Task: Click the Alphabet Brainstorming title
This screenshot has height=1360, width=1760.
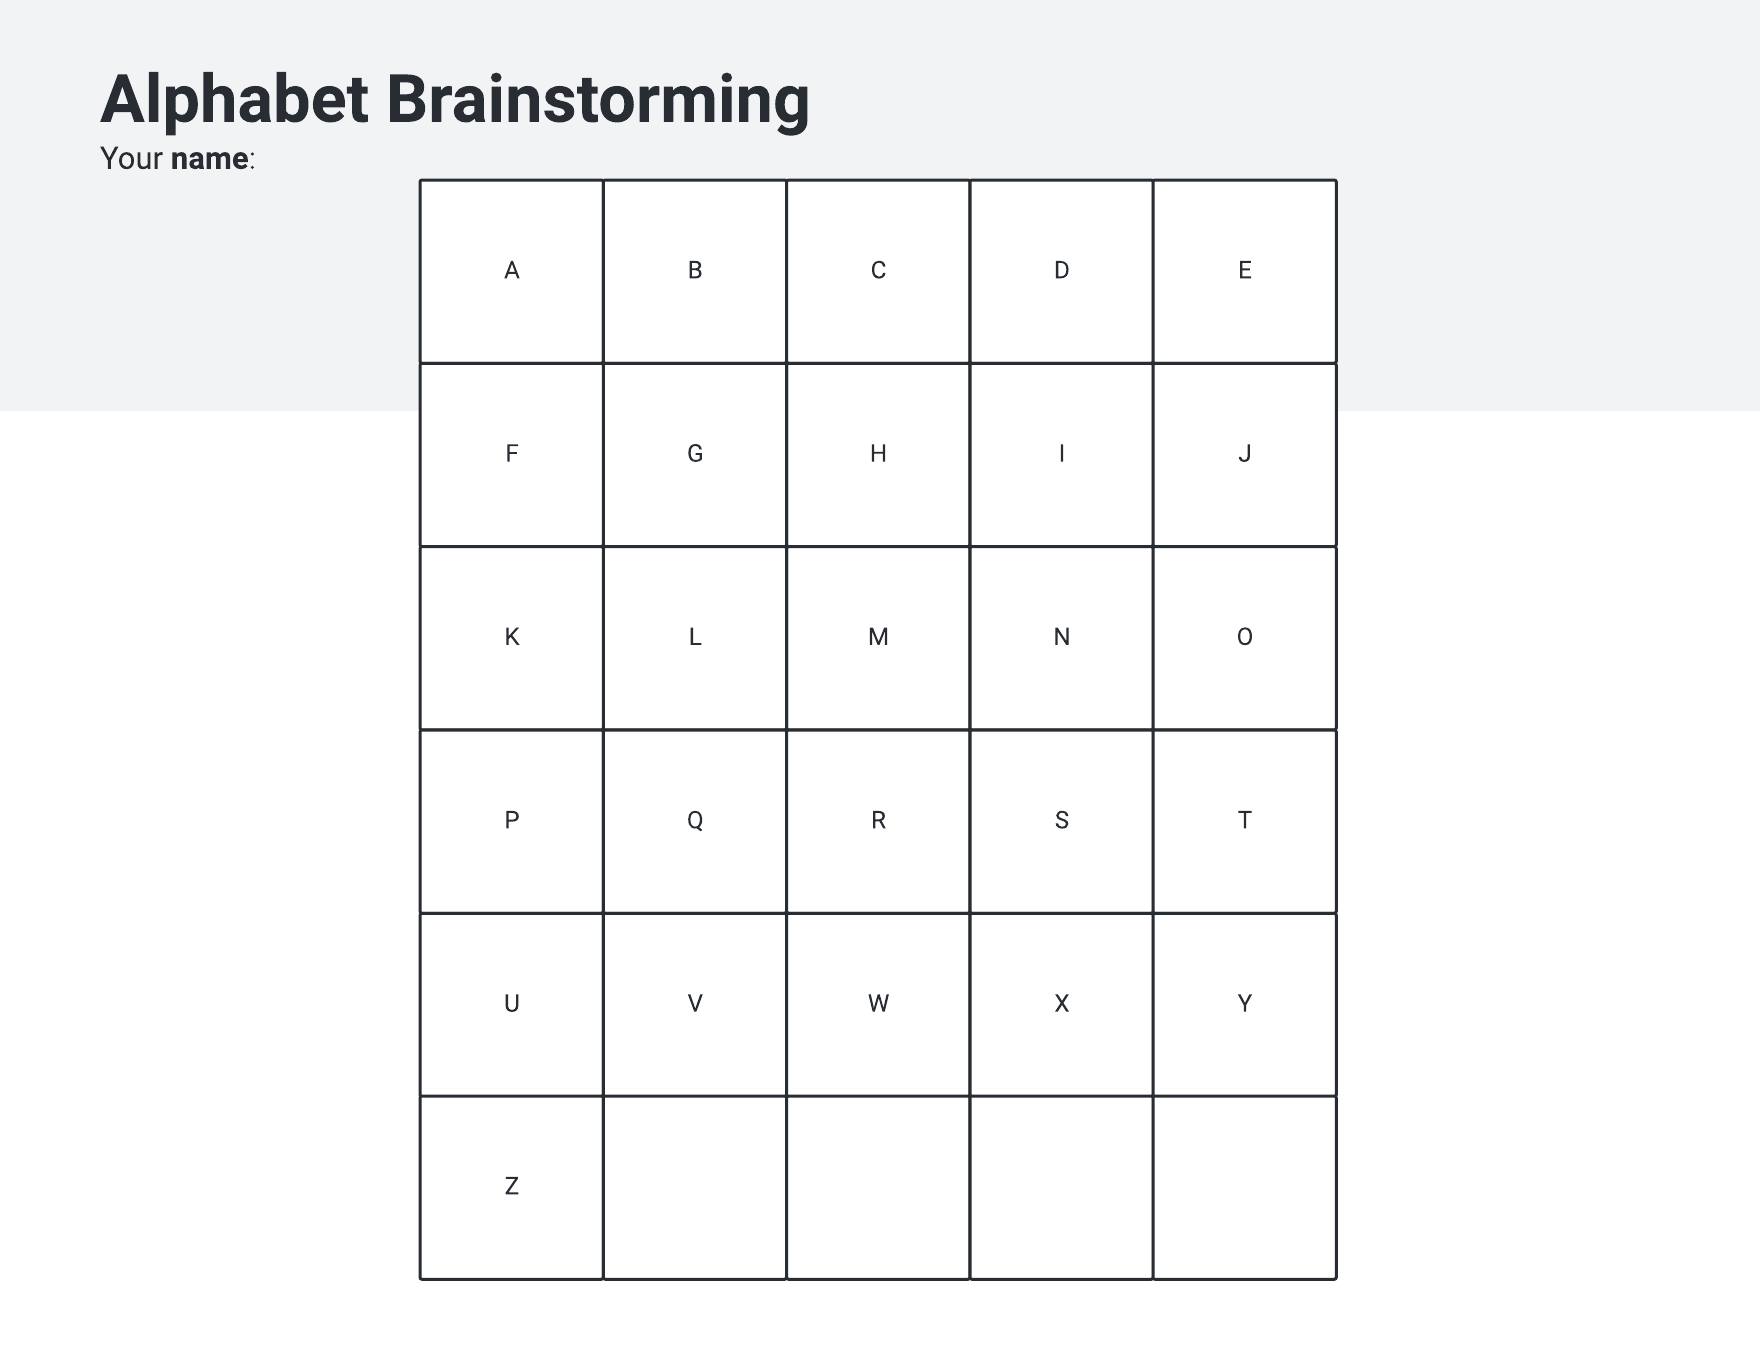Action: pyautogui.click(x=454, y=99)
